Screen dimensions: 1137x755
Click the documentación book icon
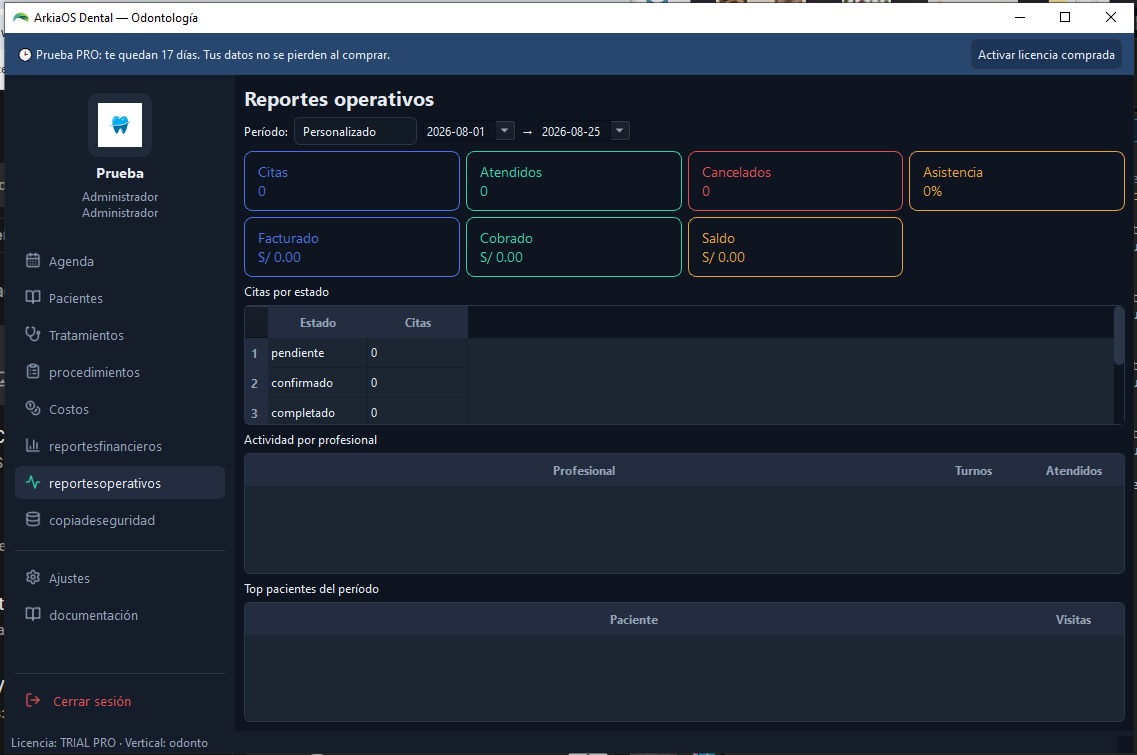pyautogui.click(x=33, y=614)
